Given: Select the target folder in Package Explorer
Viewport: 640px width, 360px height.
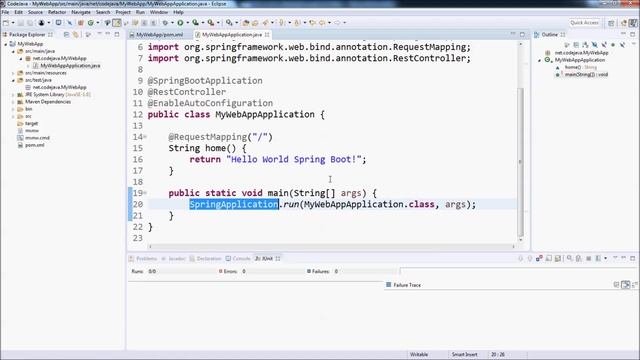Looking at the screenshot, I should (x=31, y=123).
